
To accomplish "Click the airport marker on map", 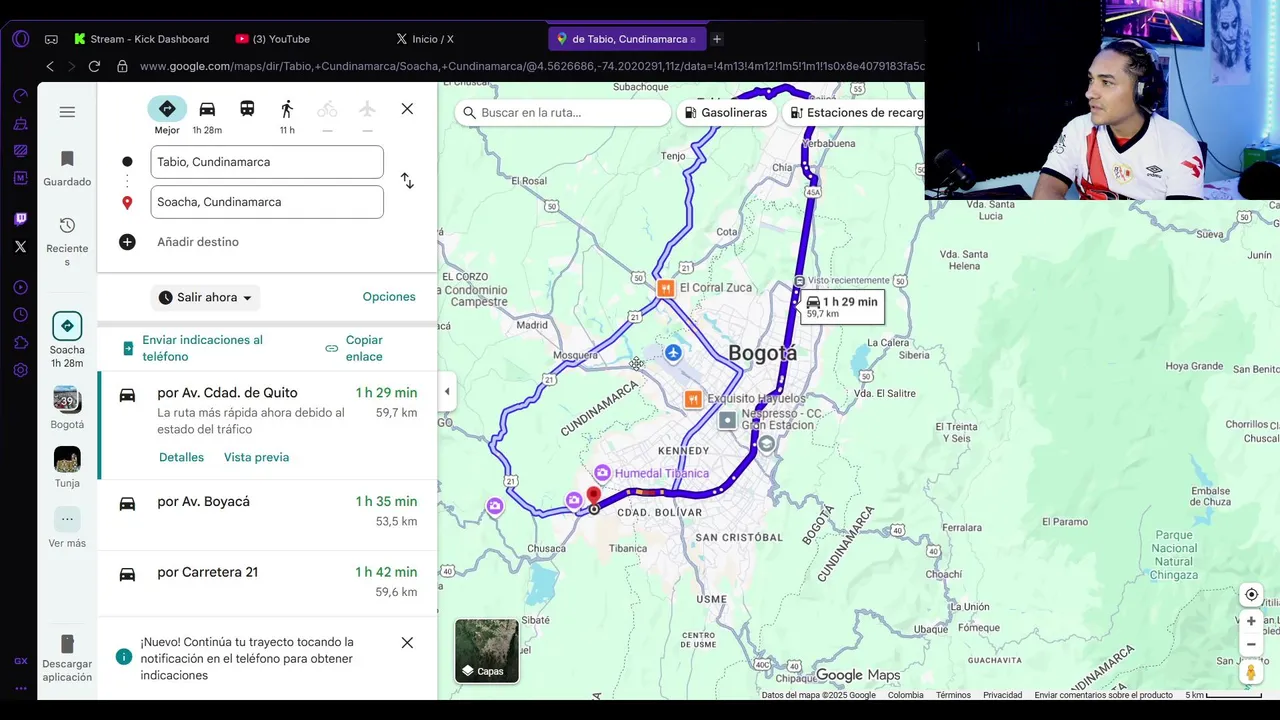I will 673,353.
